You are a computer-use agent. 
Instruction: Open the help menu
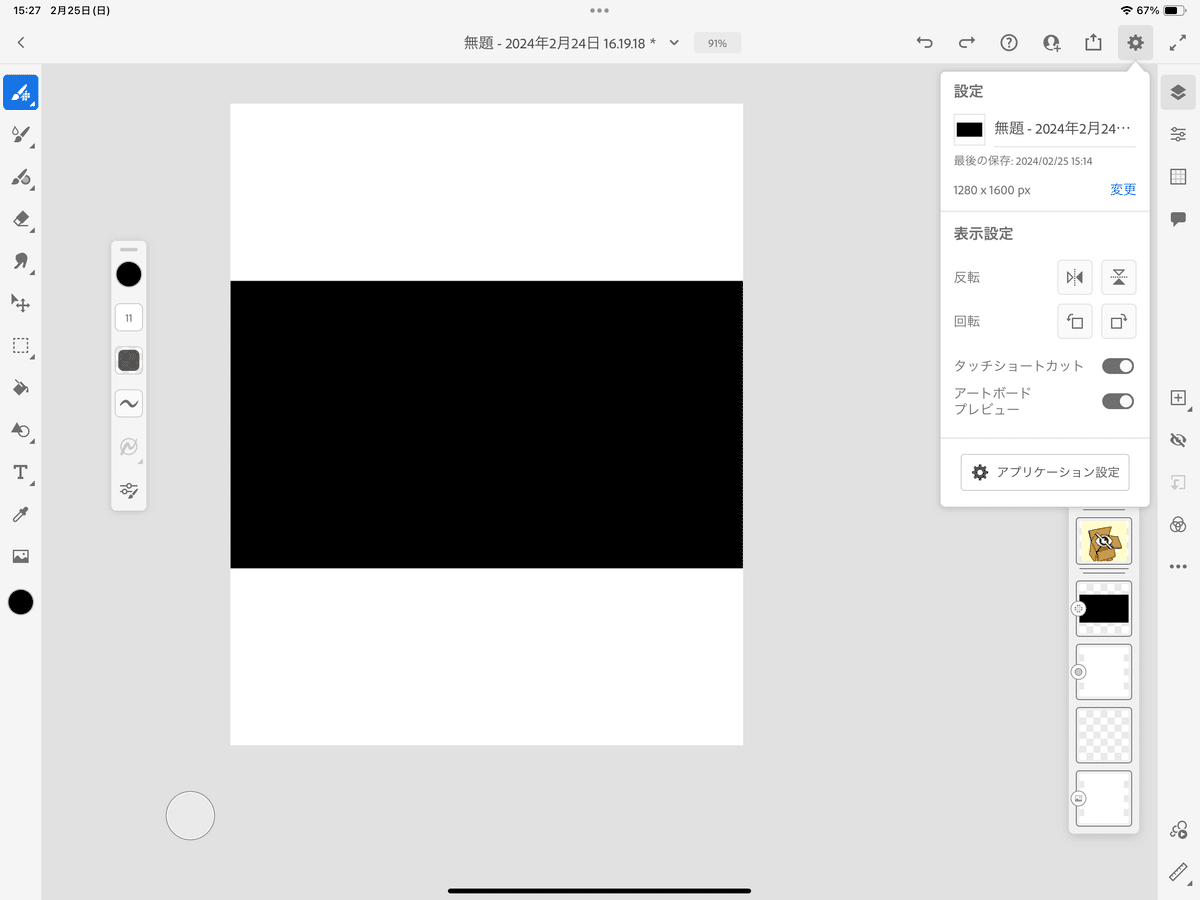1009,43
